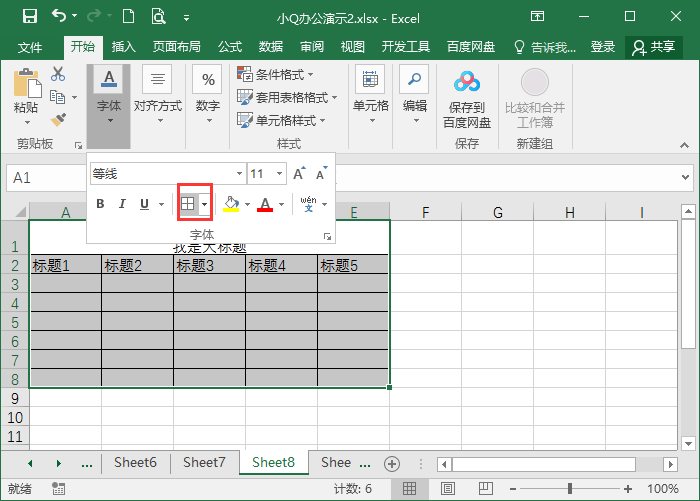Click the Login link
The image size is (700, 501).
603,47
